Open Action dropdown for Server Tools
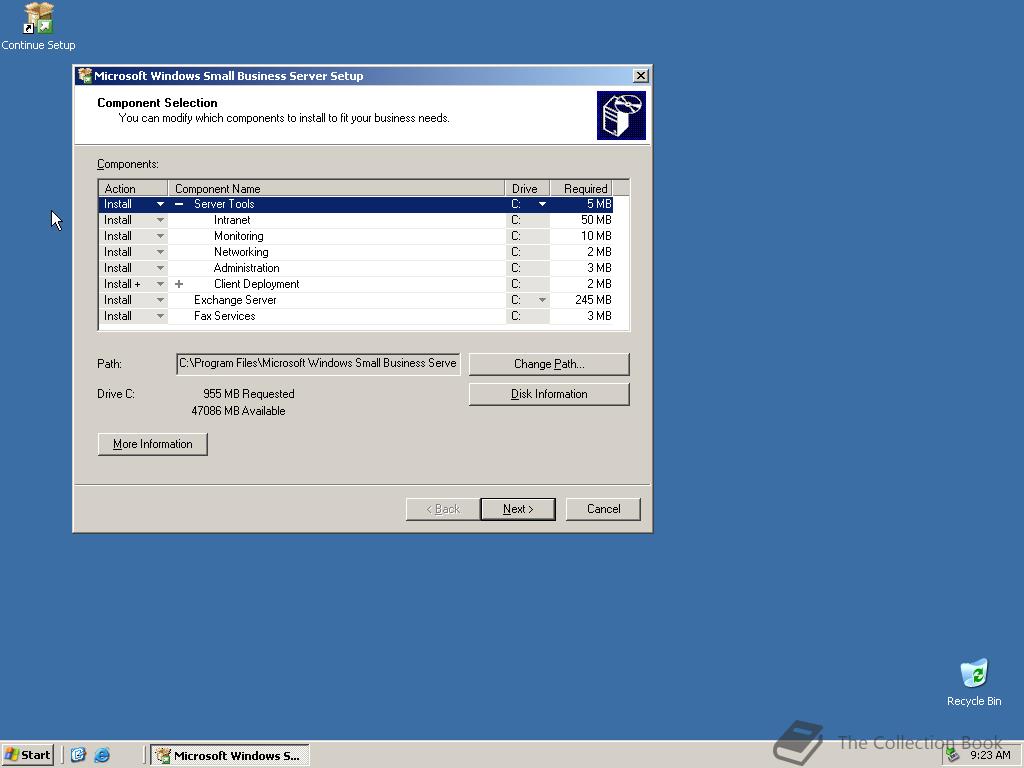The height and width of the screenshot is (768, 1024). click(x=160, y=204)
